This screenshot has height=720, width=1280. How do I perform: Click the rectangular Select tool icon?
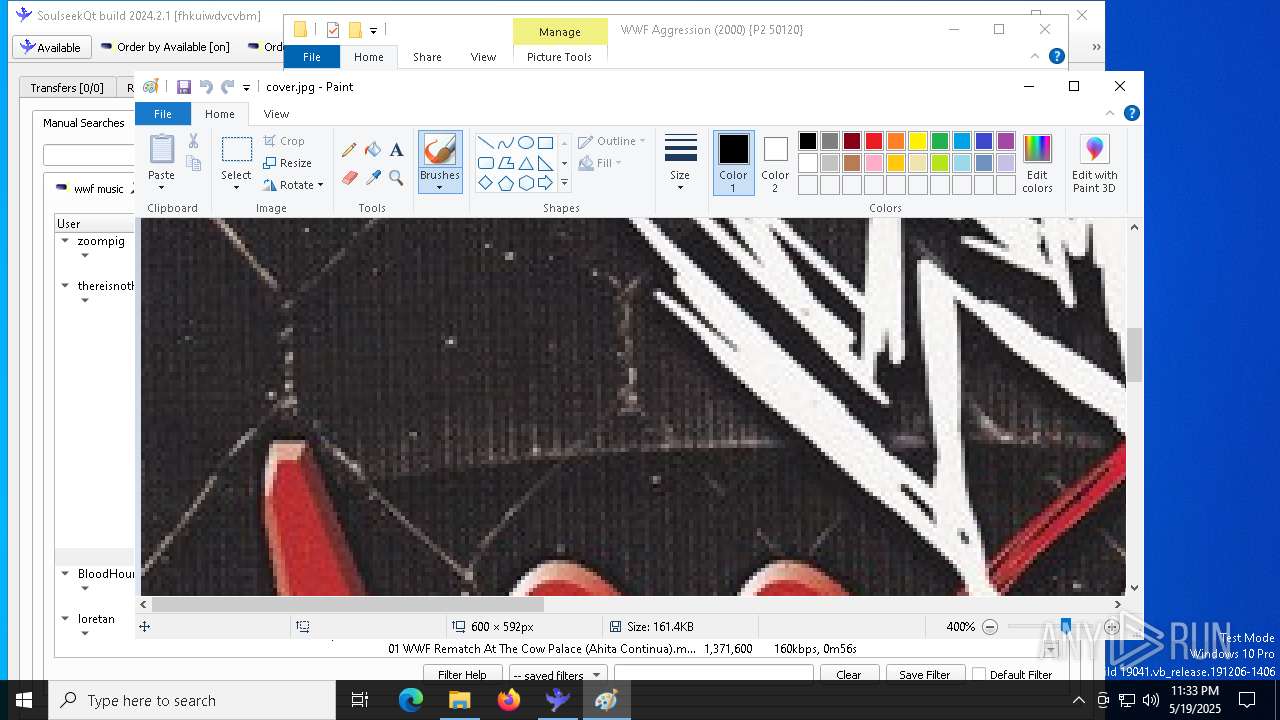(x=237, y=150)
